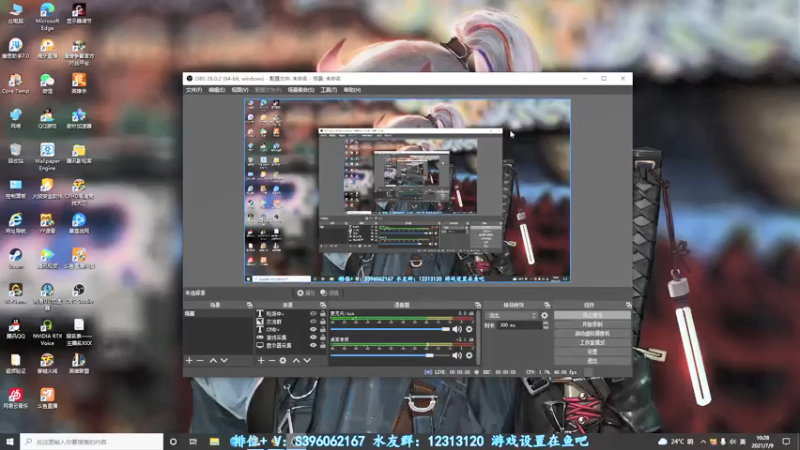The image size is (800, 450).
Task: Move the scene up in the Scenes panel
Action: pyautogui.click(x=213, y=360)
